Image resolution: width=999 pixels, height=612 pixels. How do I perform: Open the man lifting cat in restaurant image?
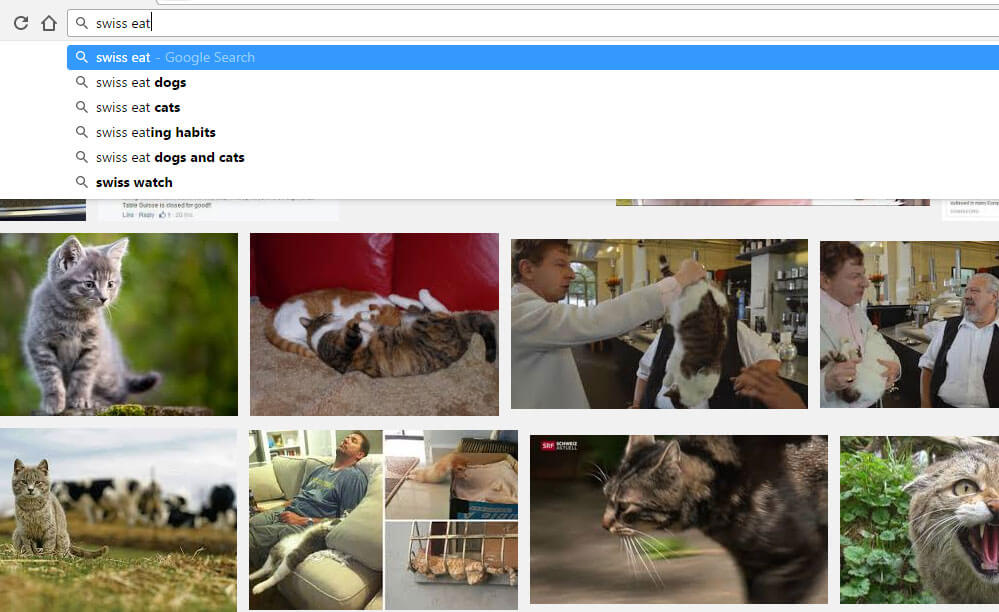[659, 324]
